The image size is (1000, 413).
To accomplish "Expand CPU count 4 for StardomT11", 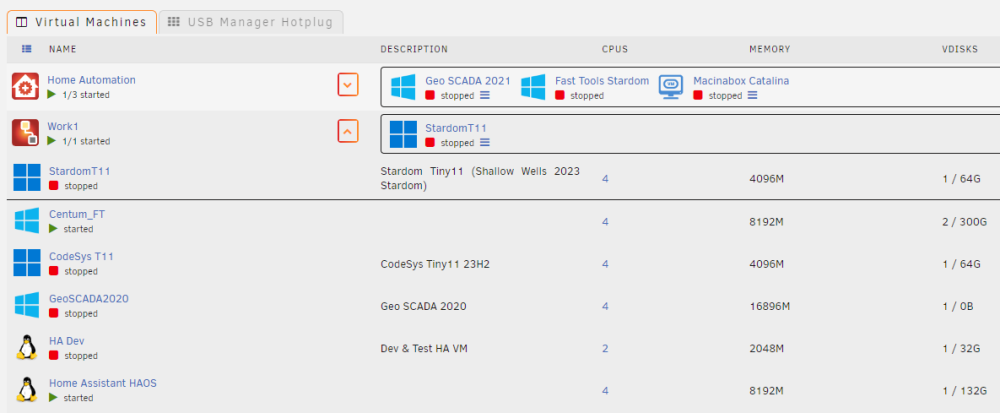I will pyautogui.click(x=605, y=179).
